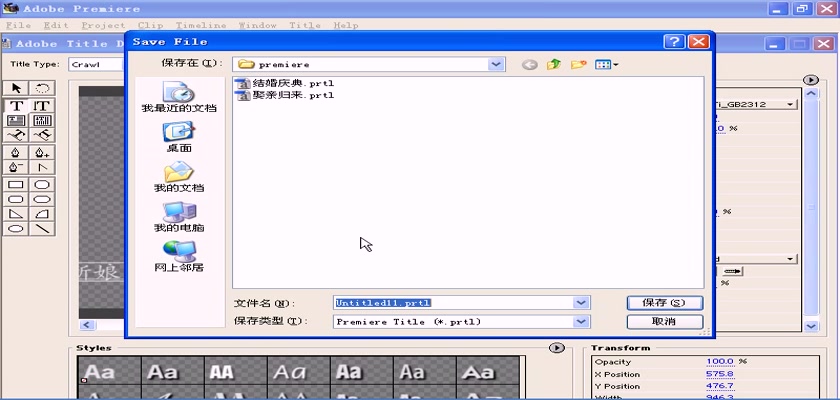840x400 pixels.
Task: Open the Styles panel flyout menu arrow
Action: [x=557, y=348]
